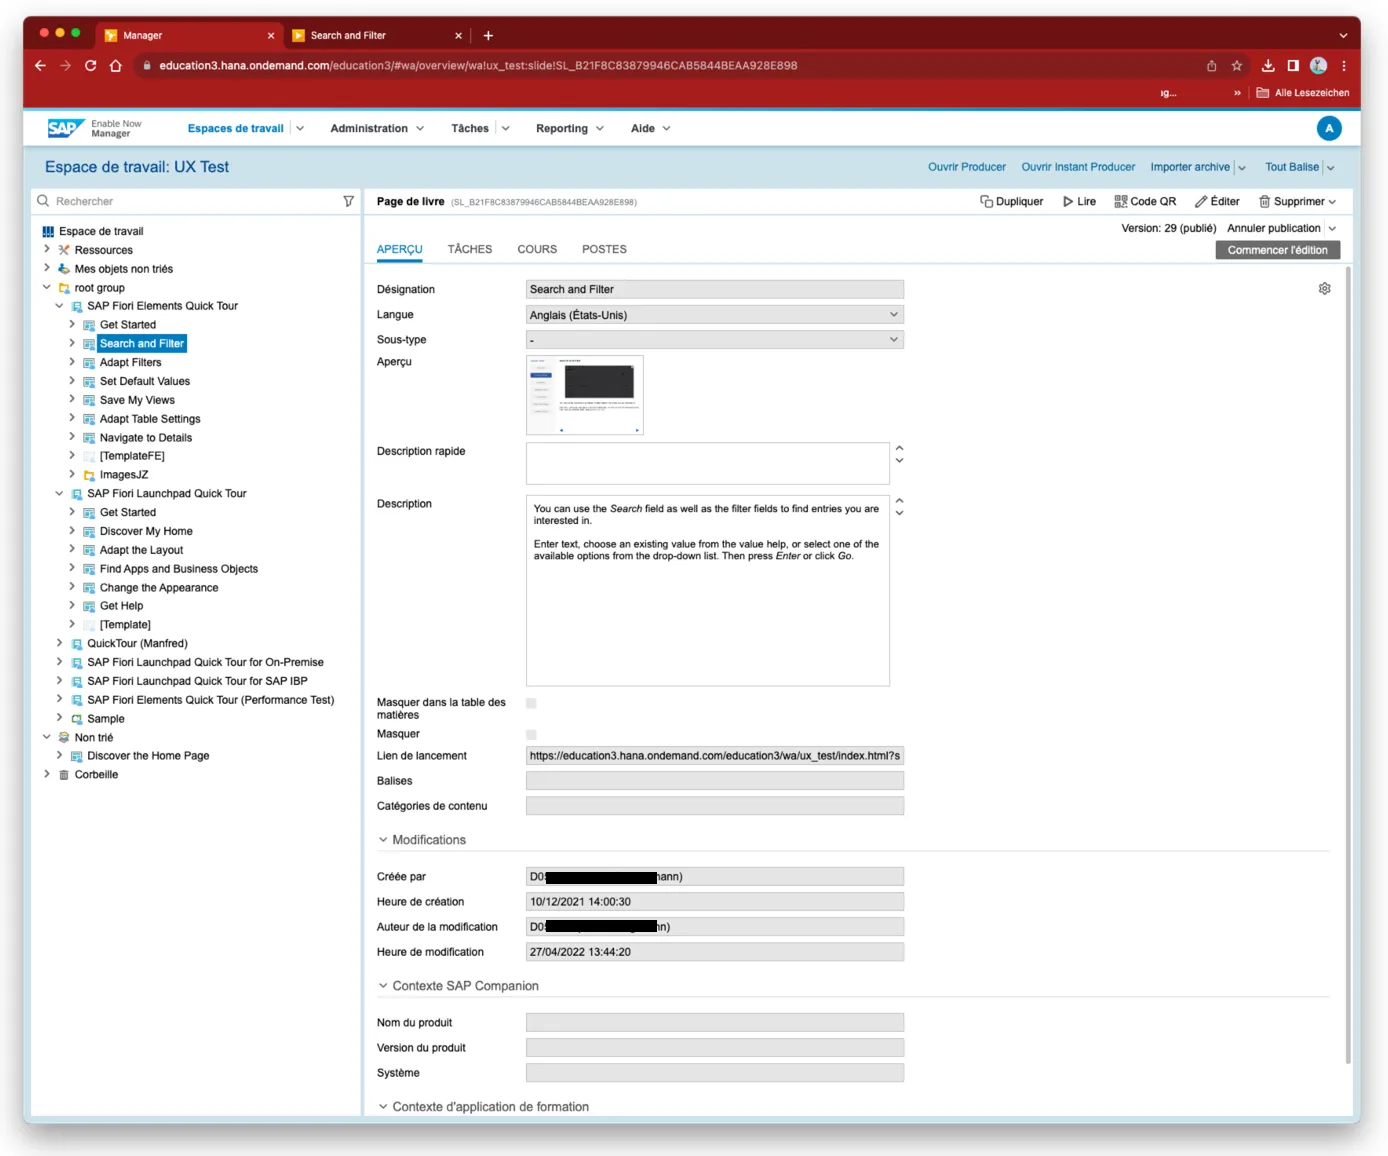The height and width of the screenshot is (1156, 1388).
Task: Click the Dupliquer copy icon
Action: point(986,201)
